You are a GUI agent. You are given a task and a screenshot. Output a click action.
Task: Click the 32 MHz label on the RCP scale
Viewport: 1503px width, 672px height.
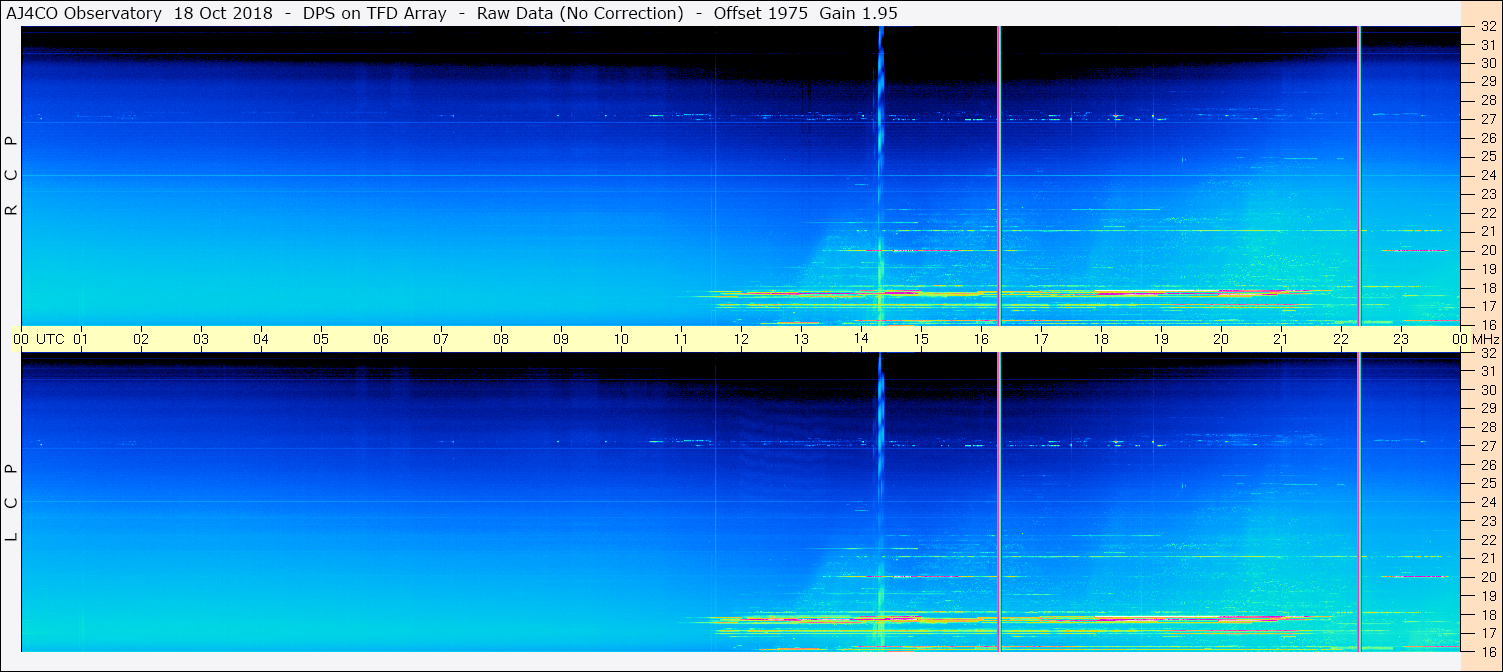pos(1487,27)
